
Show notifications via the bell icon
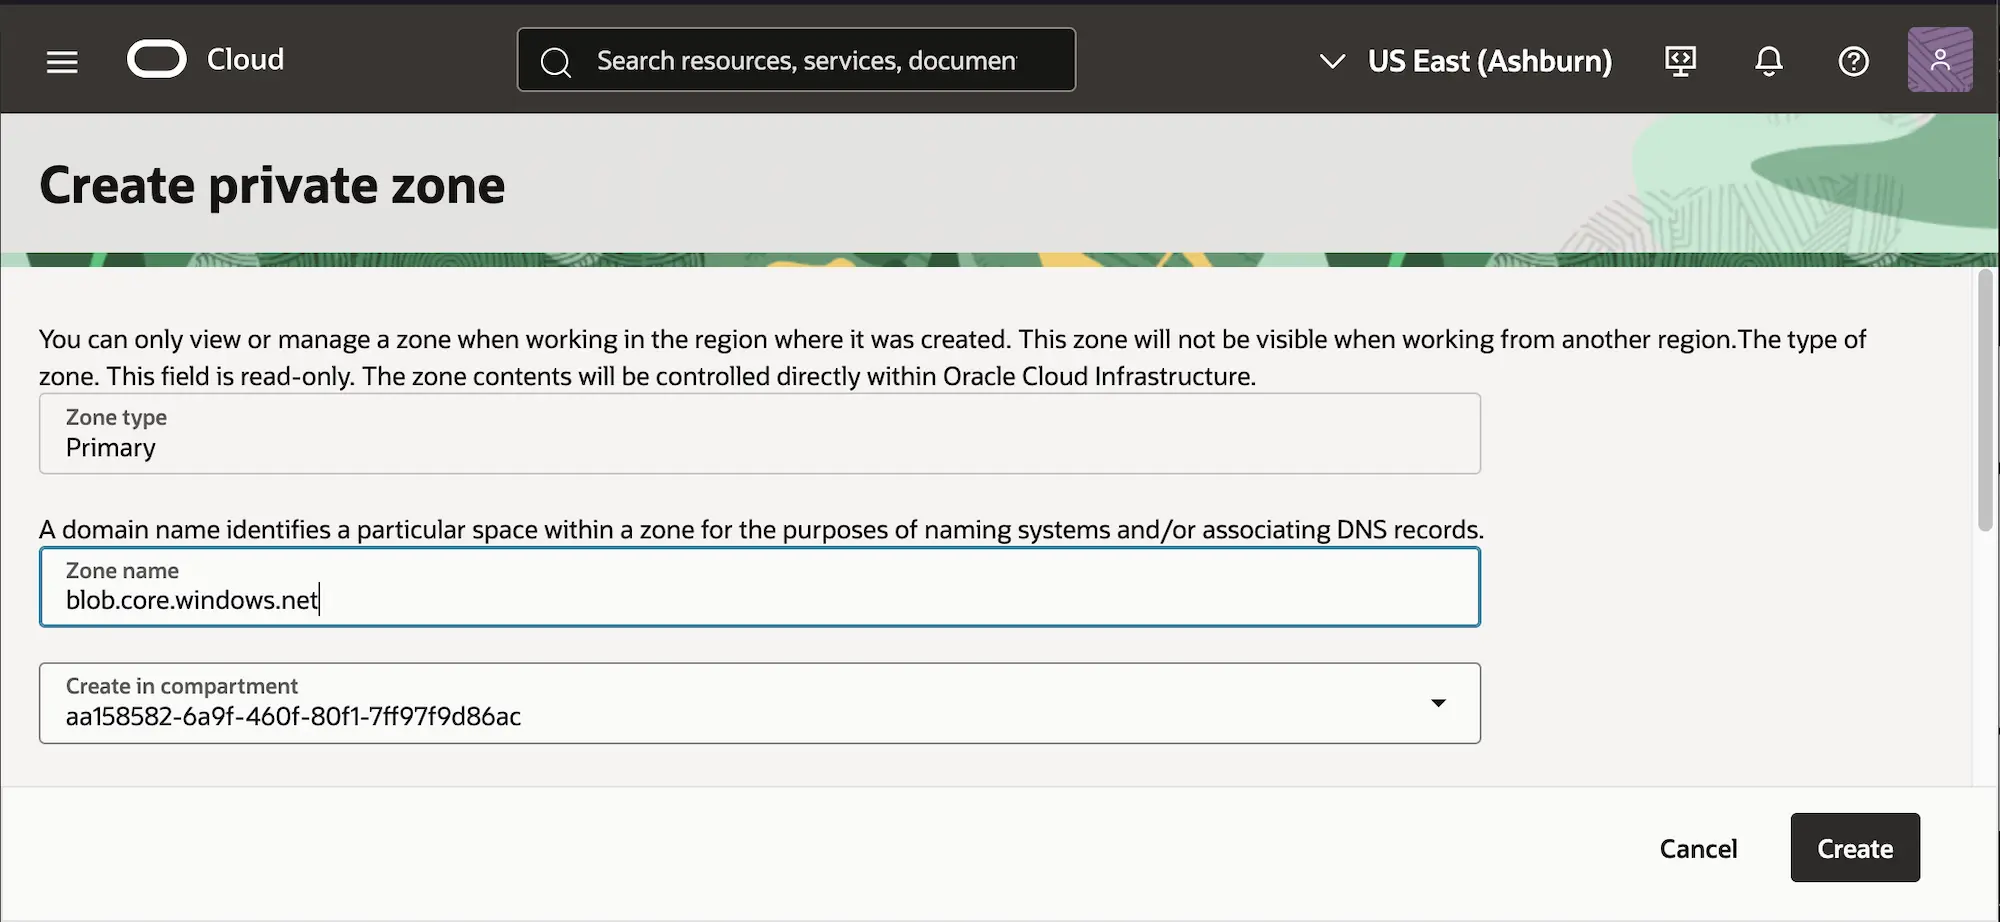click(x=1768, y=61)
